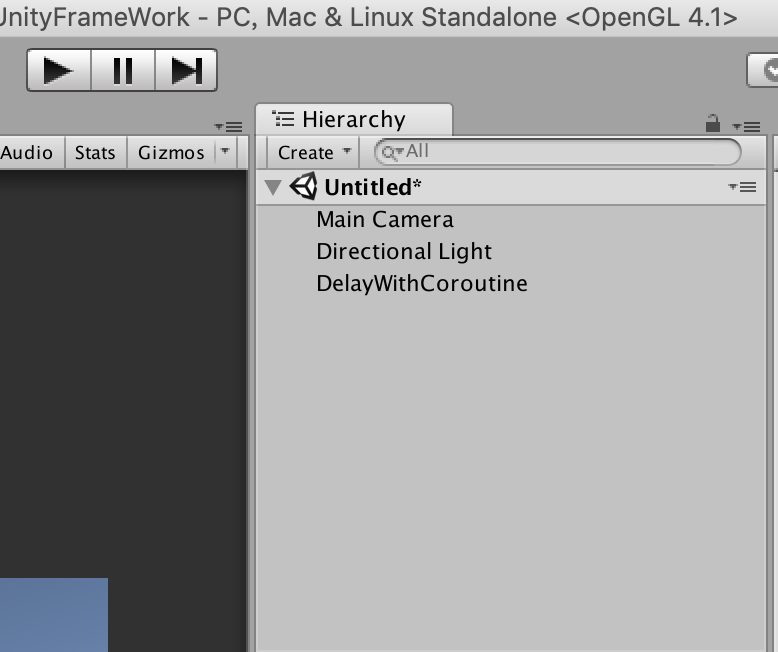Screen dimensions: 778x652
Task: Toggle the Hierarchy panel lock icon
Action: 713,123
